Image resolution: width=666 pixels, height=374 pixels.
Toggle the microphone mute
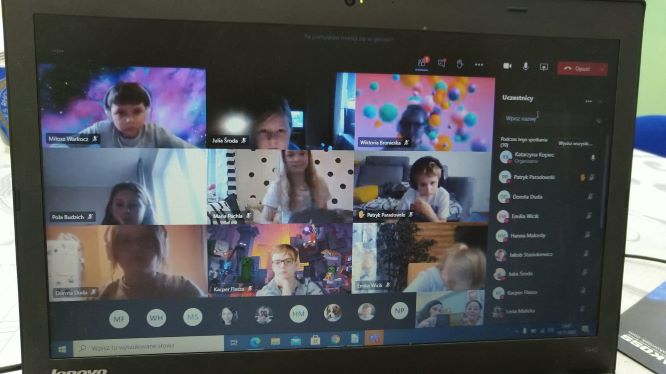525,66
